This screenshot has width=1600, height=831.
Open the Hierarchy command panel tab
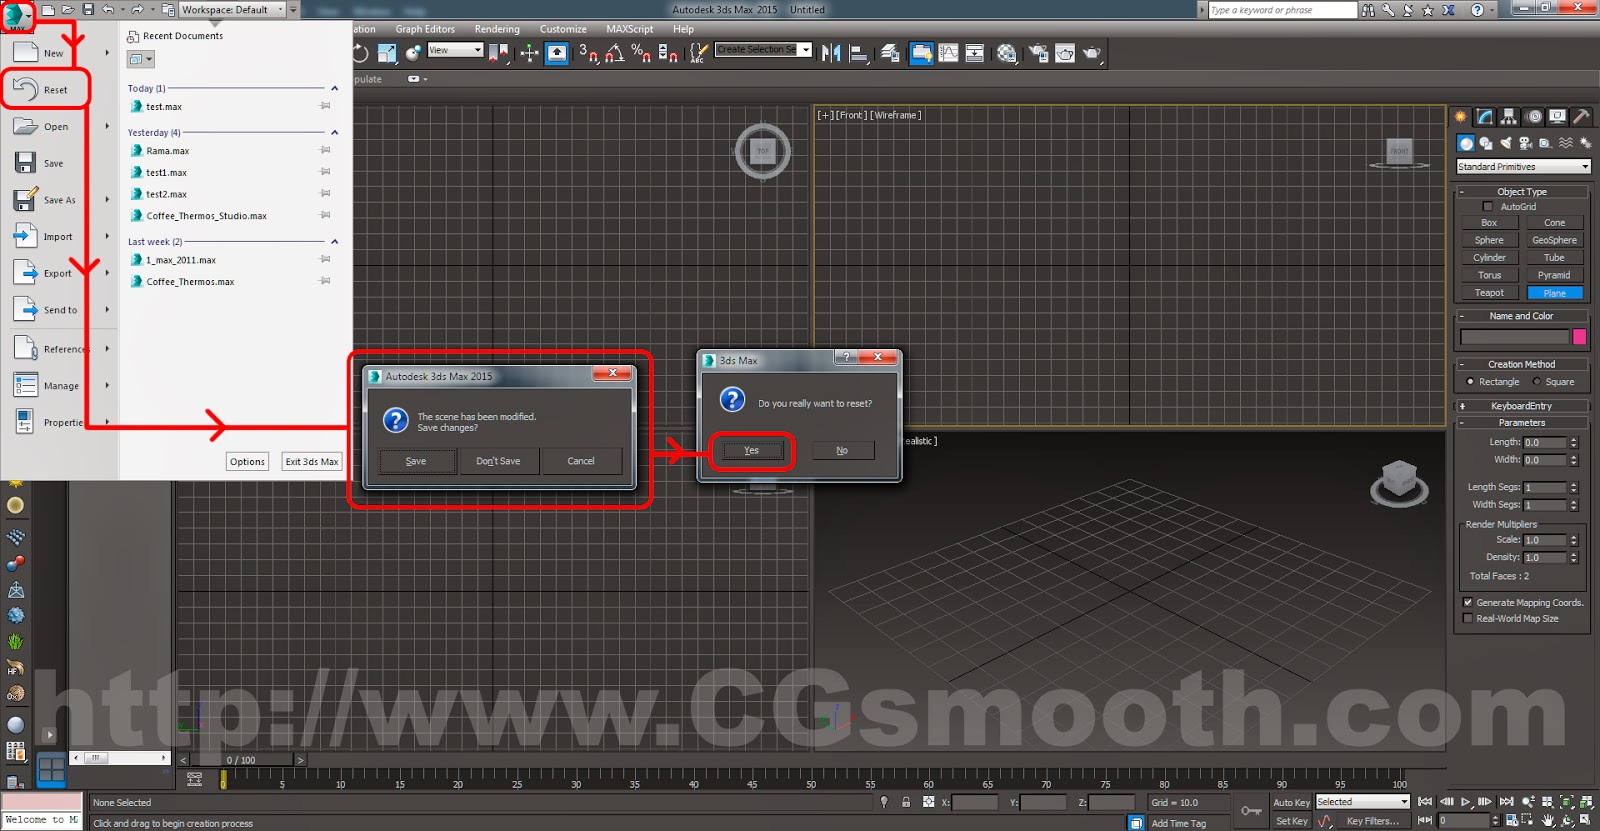1509,117
